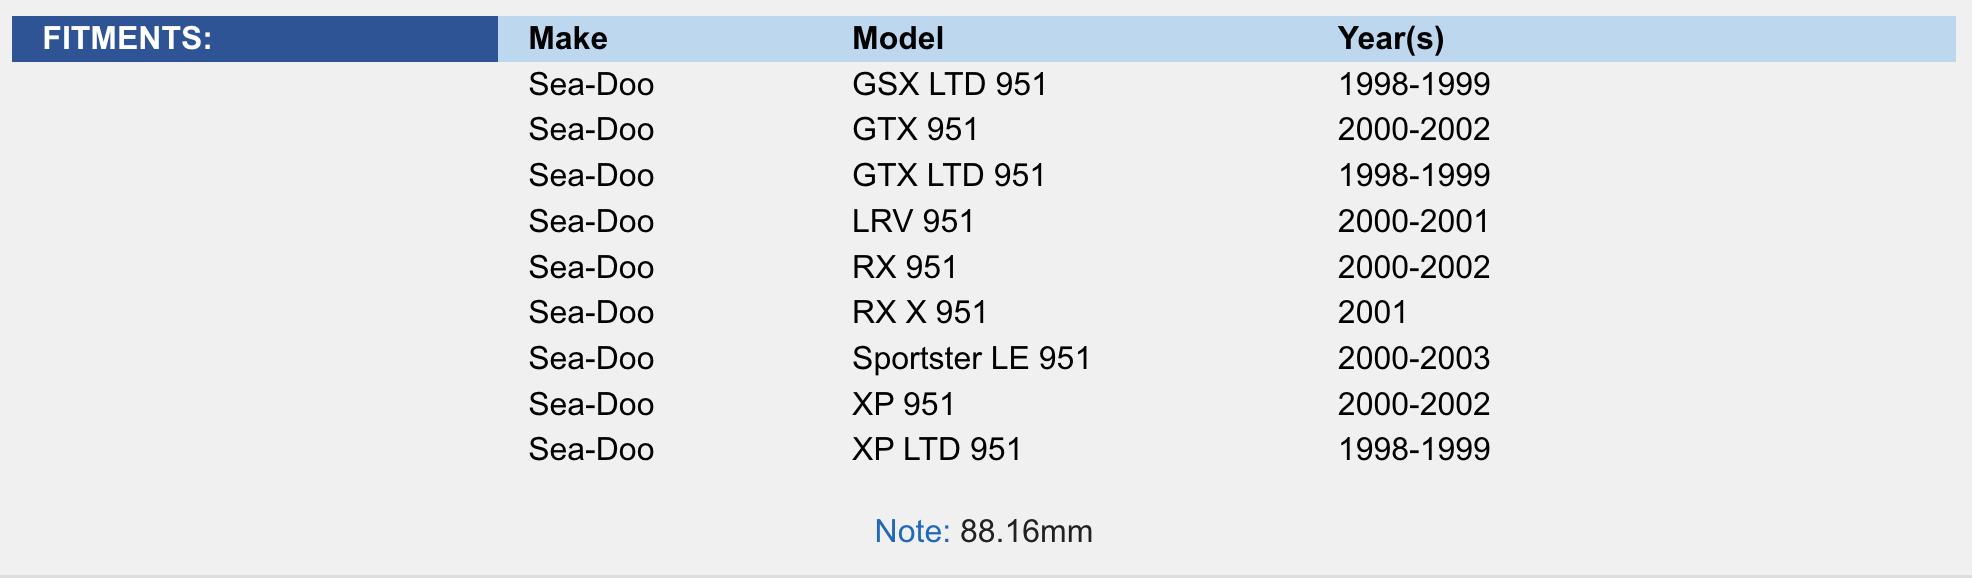Click the RX 951 model entry
Screen dimensions: 1972x578
point(904,267)
